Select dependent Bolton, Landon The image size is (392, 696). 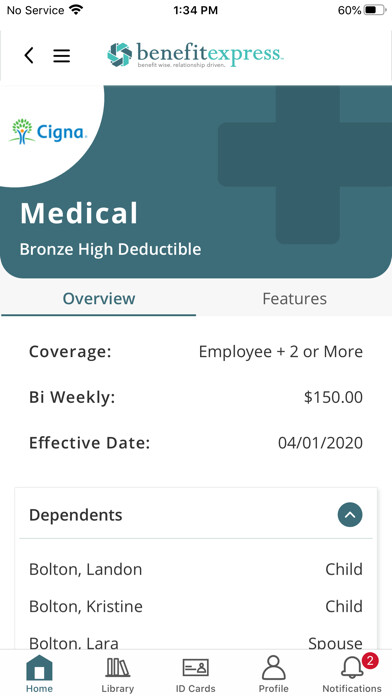click(x=196, y=569)
